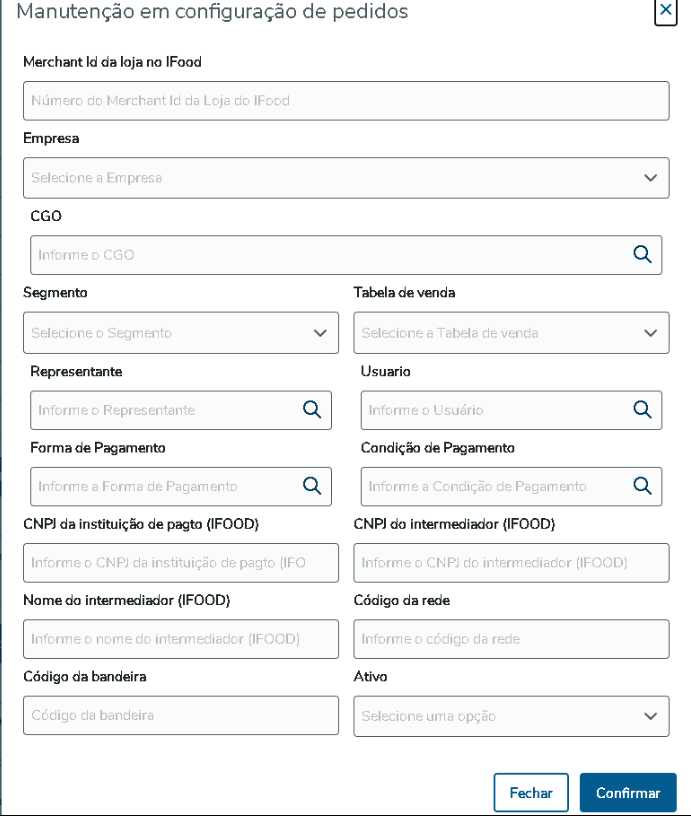Click the Código da bandeira input

pos(180,716)
